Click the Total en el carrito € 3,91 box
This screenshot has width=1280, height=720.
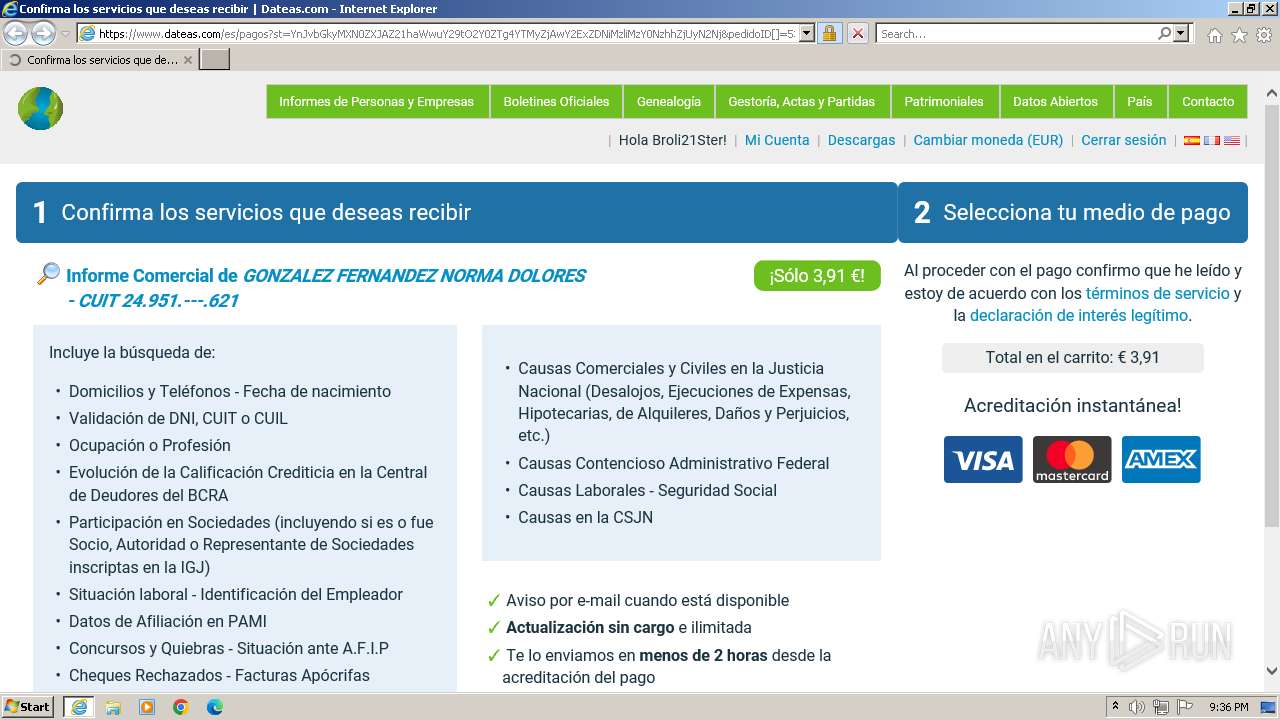pyautogui.click(x=1072, y=357)
